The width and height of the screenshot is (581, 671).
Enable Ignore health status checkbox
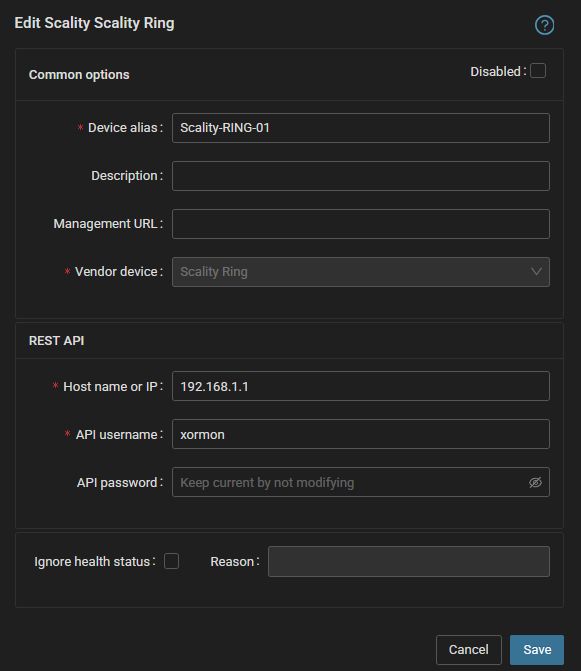tap(172, 561)
